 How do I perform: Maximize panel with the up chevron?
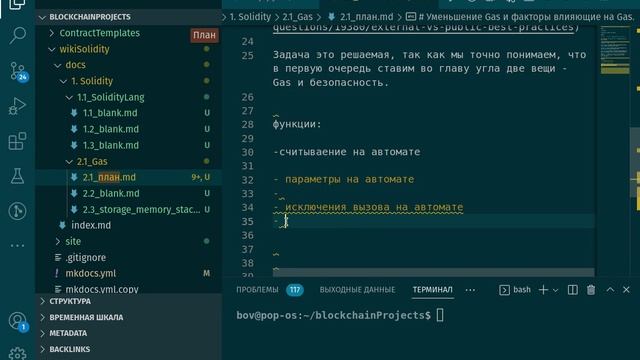(x=610, y=290)
